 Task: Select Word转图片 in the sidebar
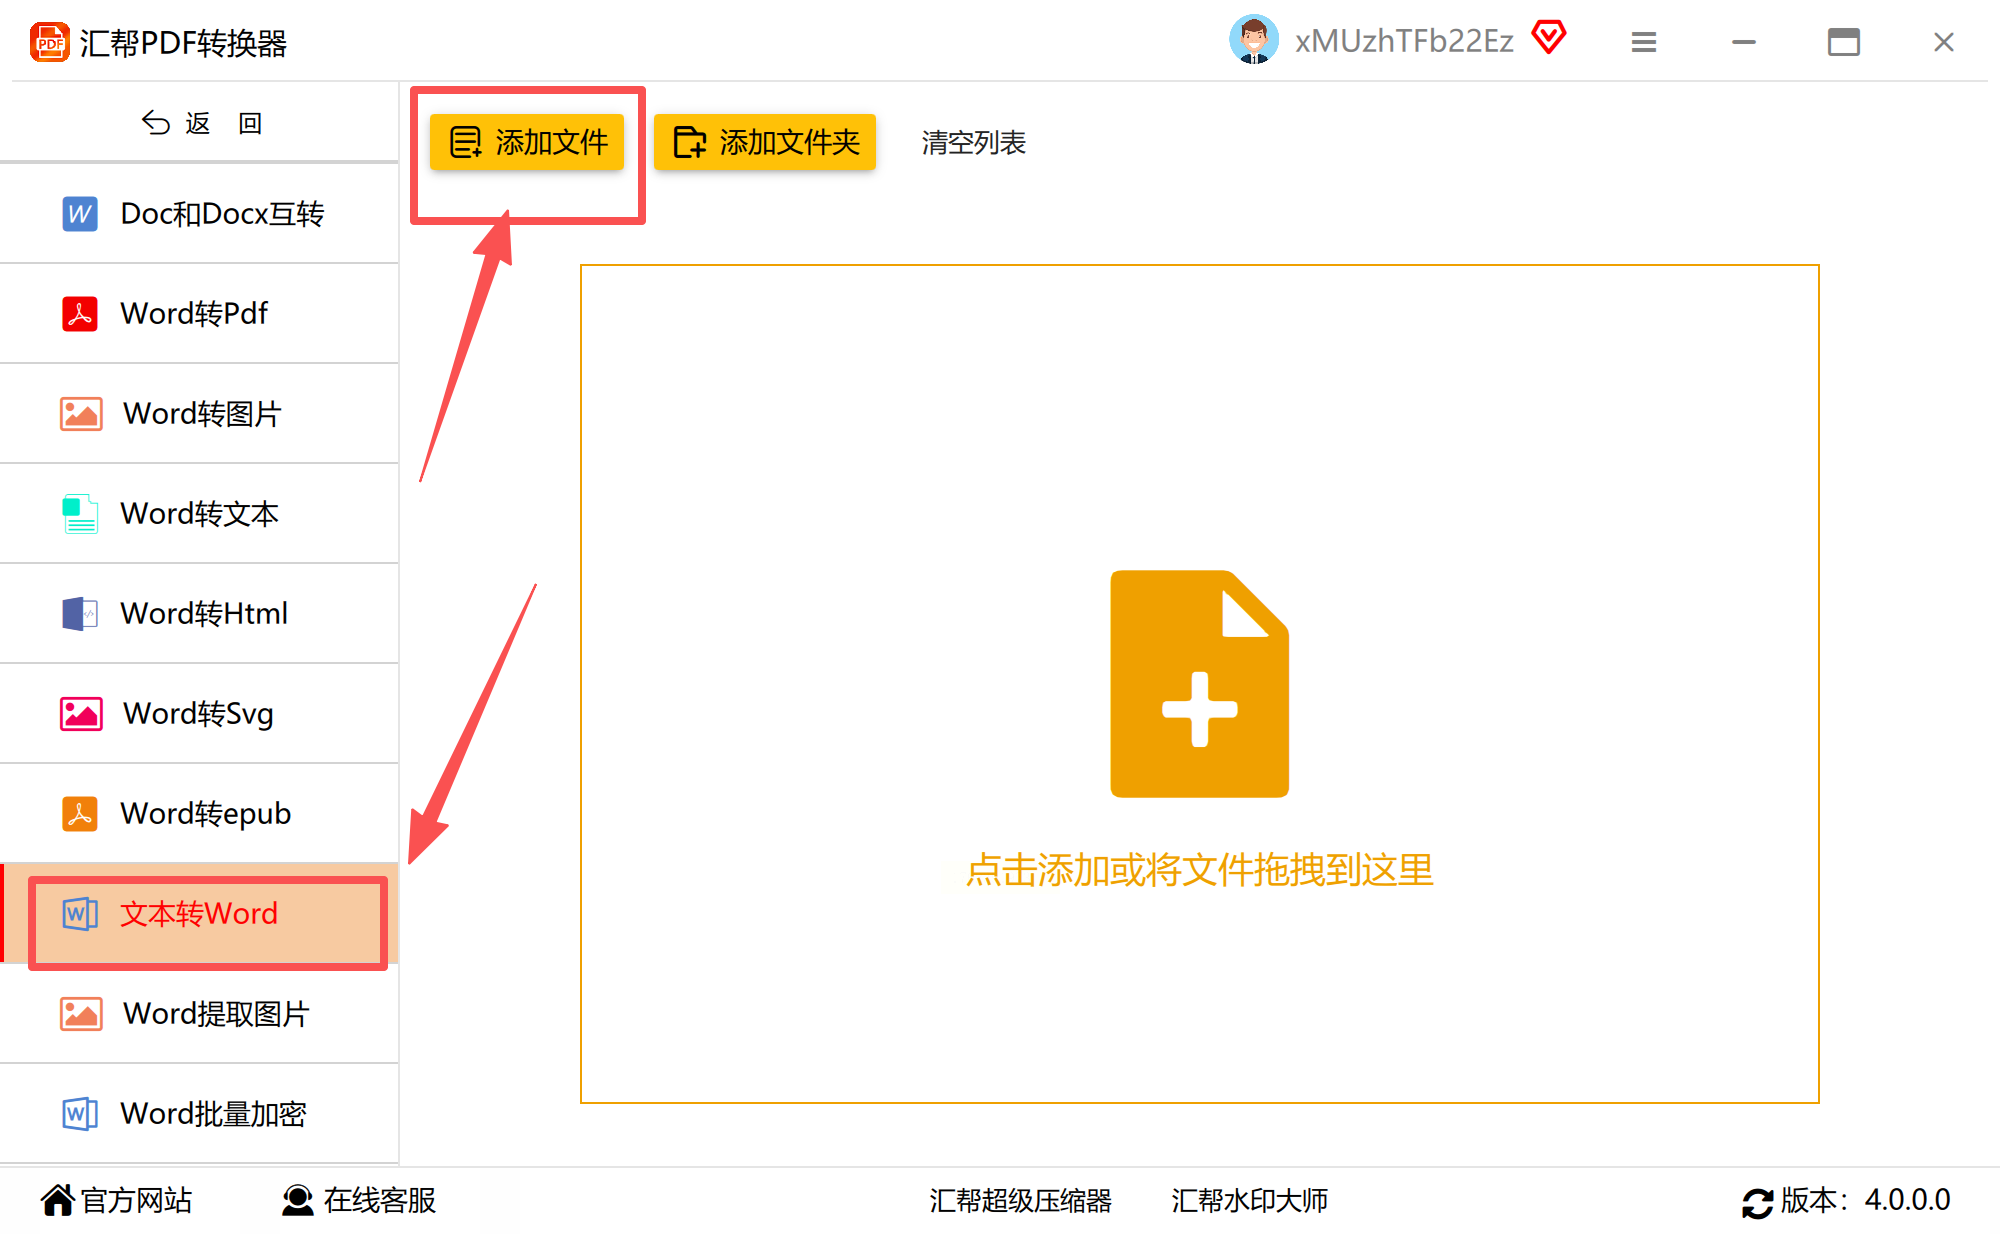(x=200, y=413)
